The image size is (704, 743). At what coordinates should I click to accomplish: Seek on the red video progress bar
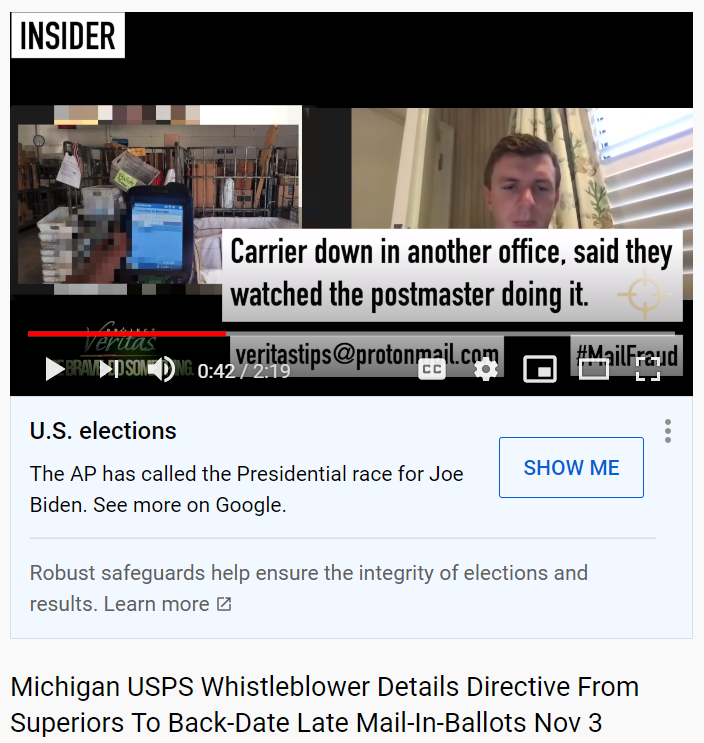[126, 334]
